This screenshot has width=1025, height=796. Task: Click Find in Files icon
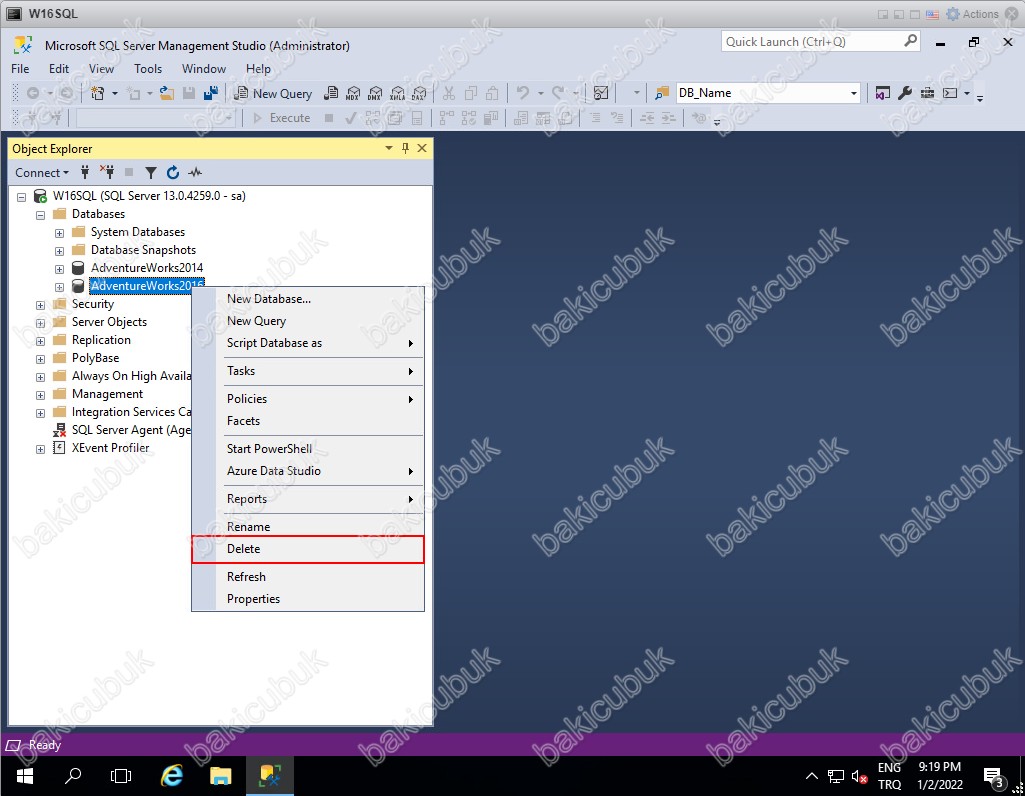662,93
